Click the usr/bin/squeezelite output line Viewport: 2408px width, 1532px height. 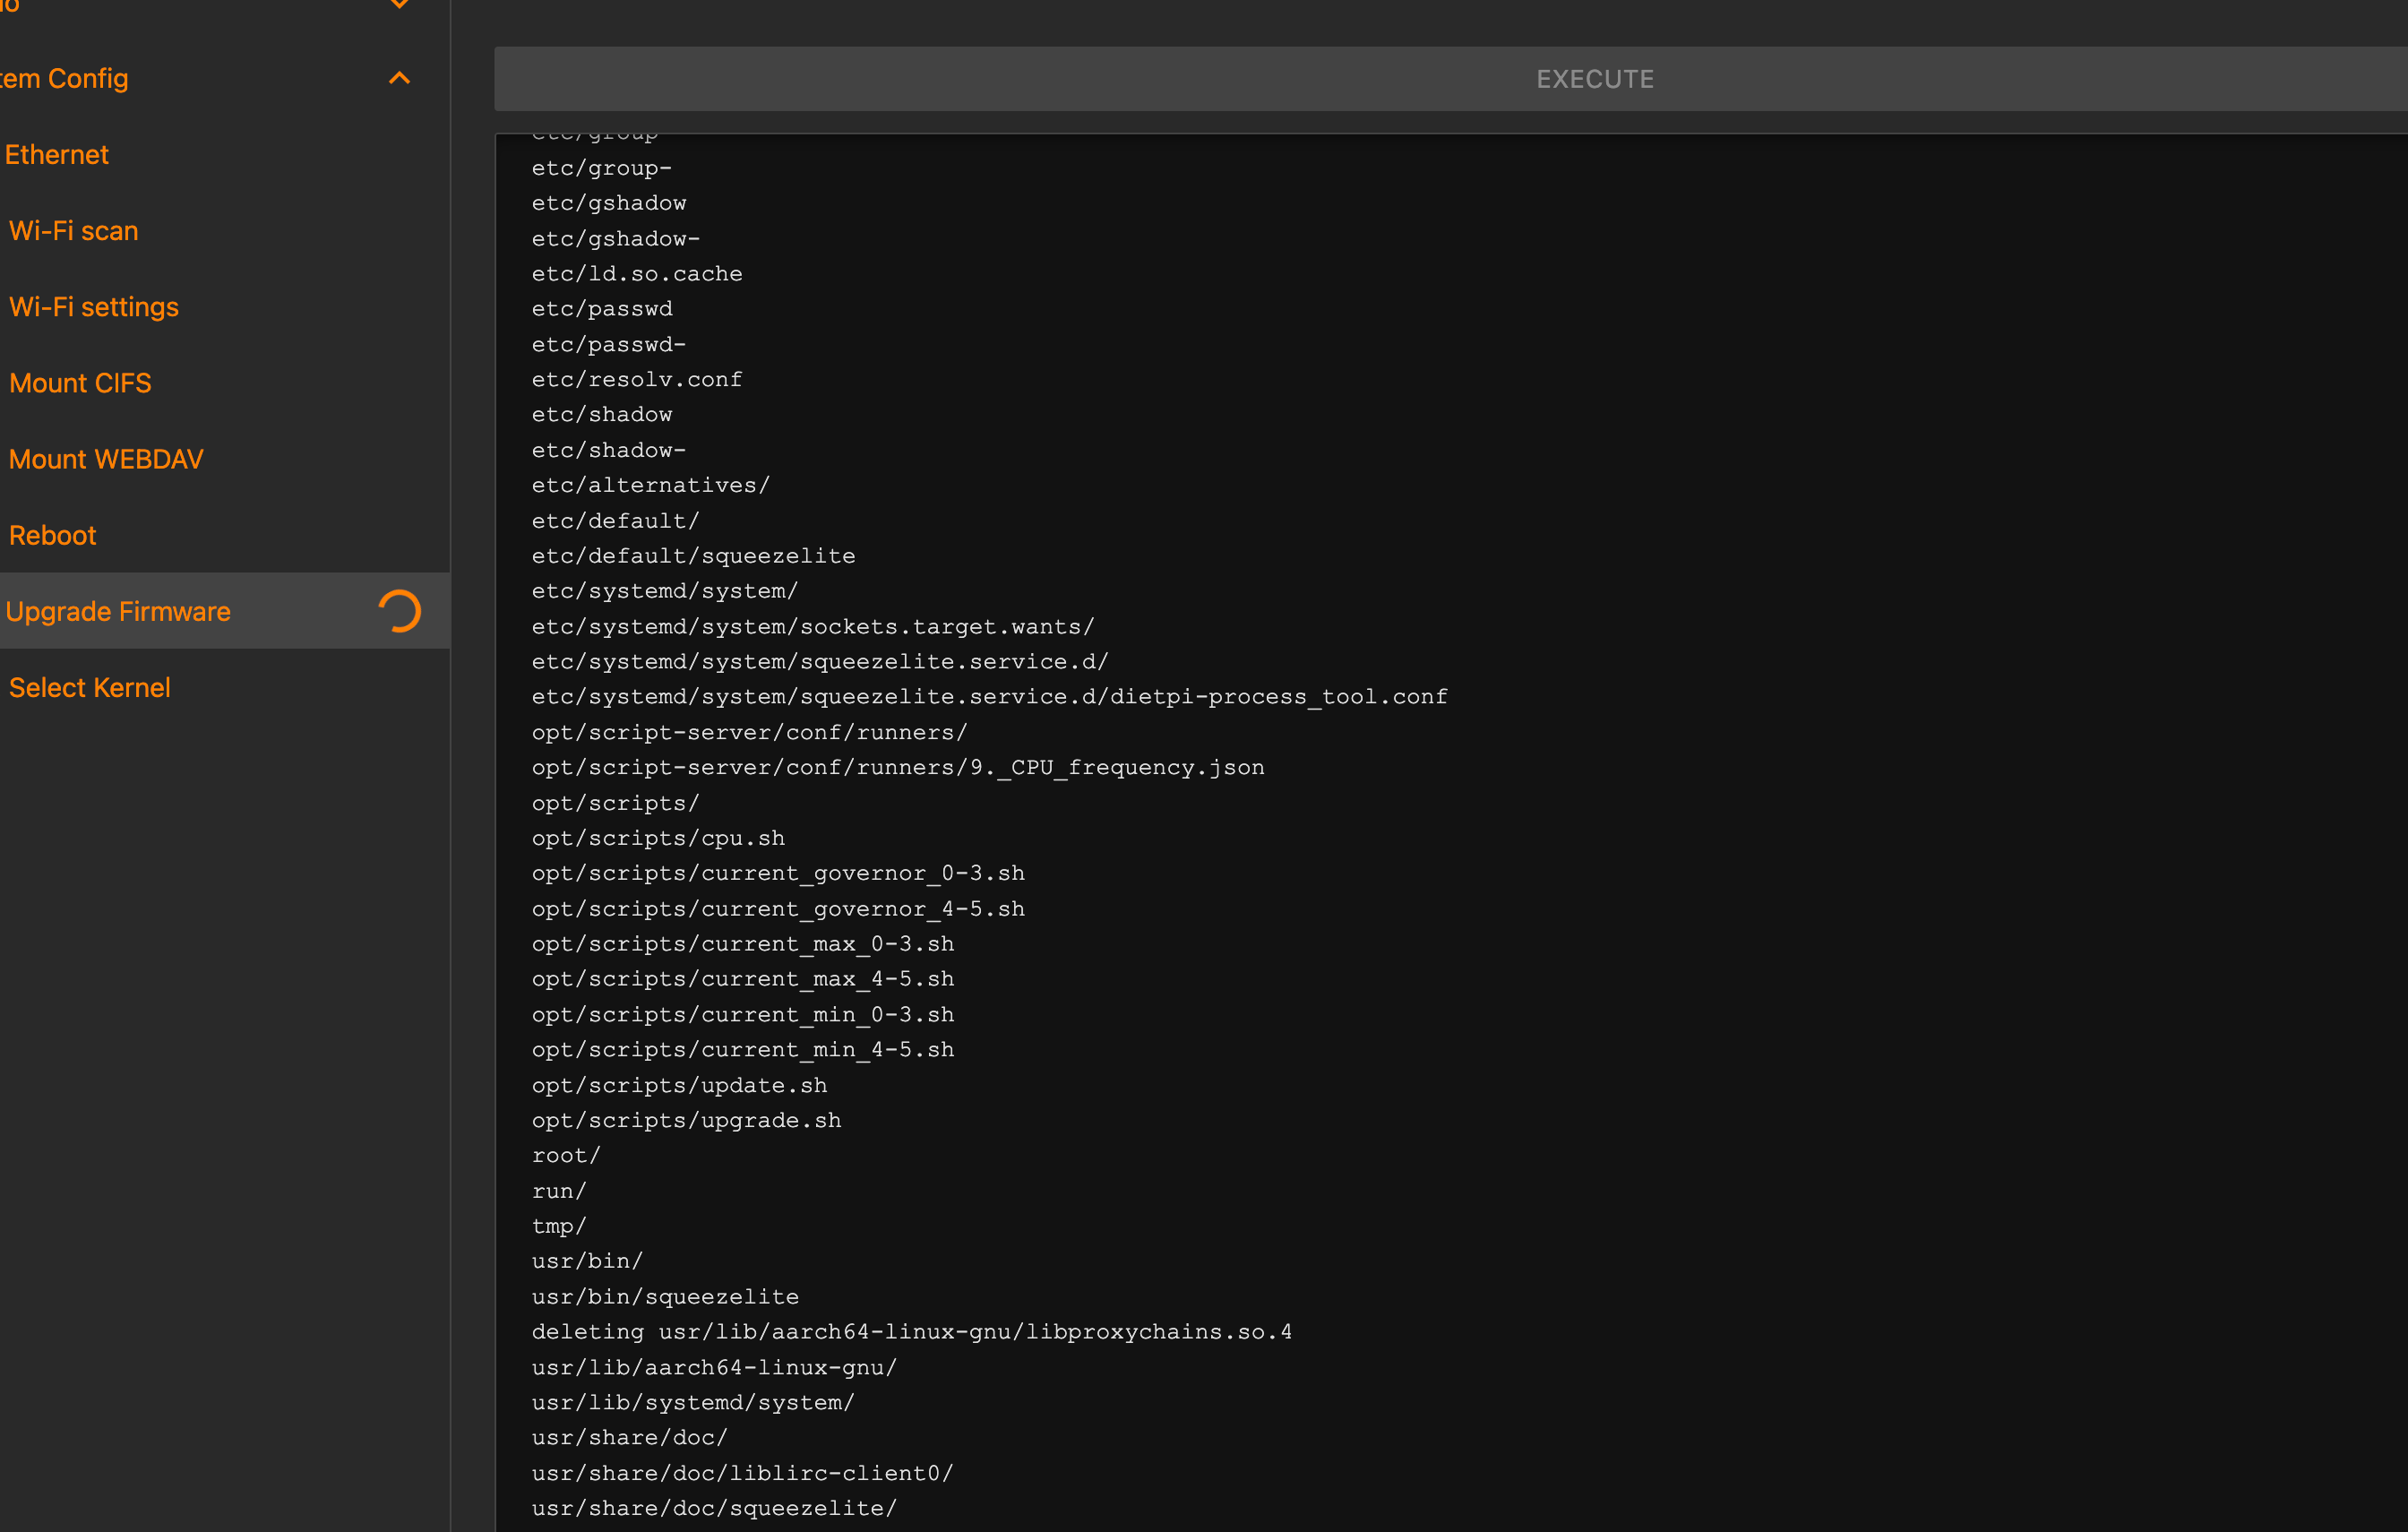pyautogui.click(x=665, y=1296)
